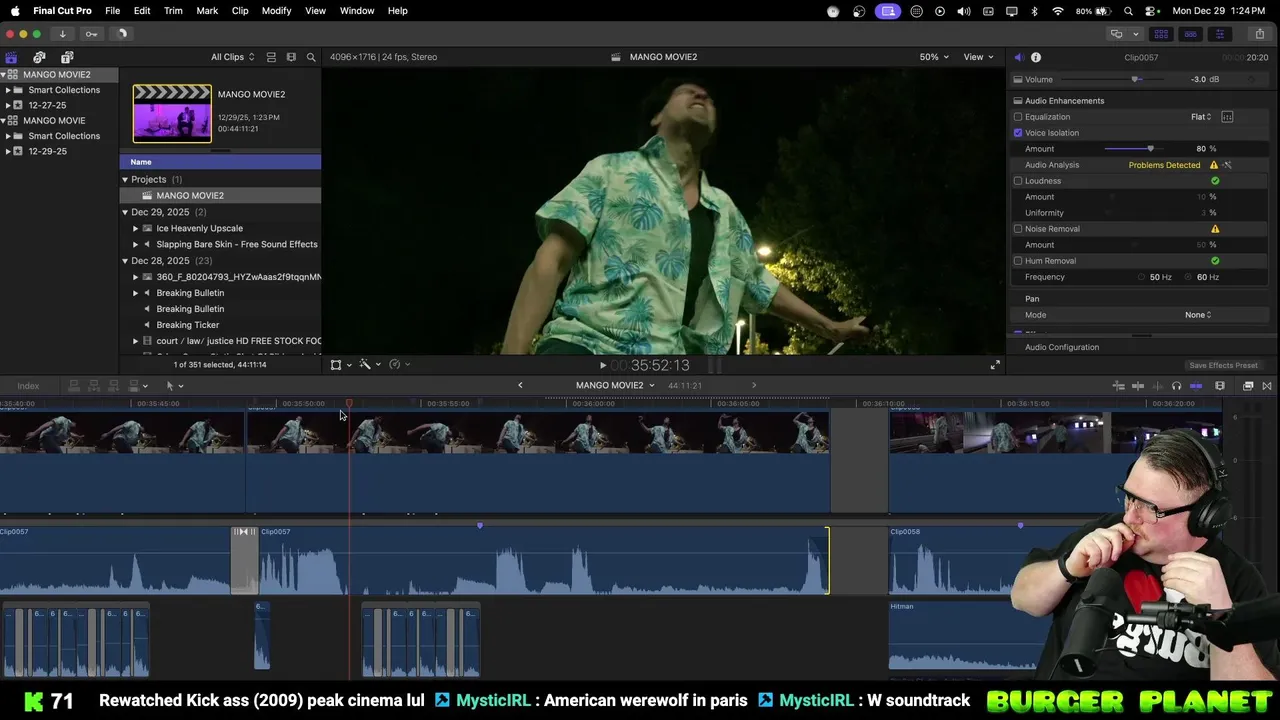This screenshot has height=720, width=1280.
Task: Select the Audio inspector speaker icon
Action: click(1018, 57)
